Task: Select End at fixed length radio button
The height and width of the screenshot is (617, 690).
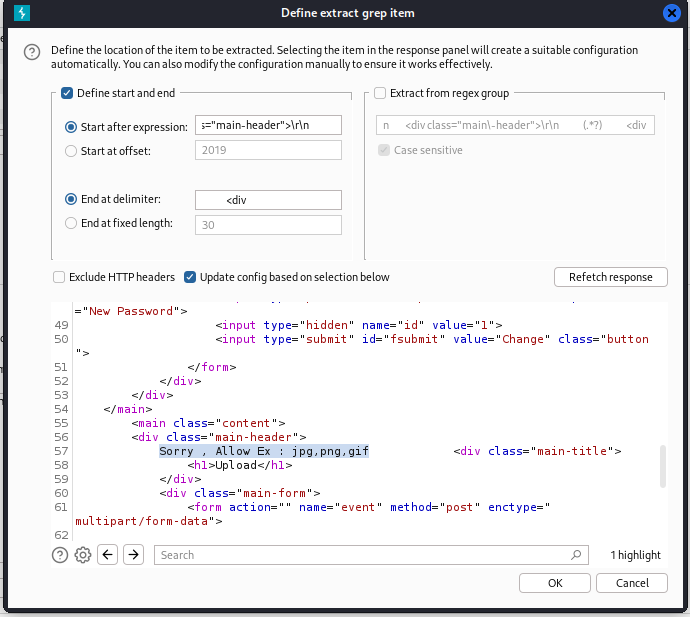Action: (71, 224)
